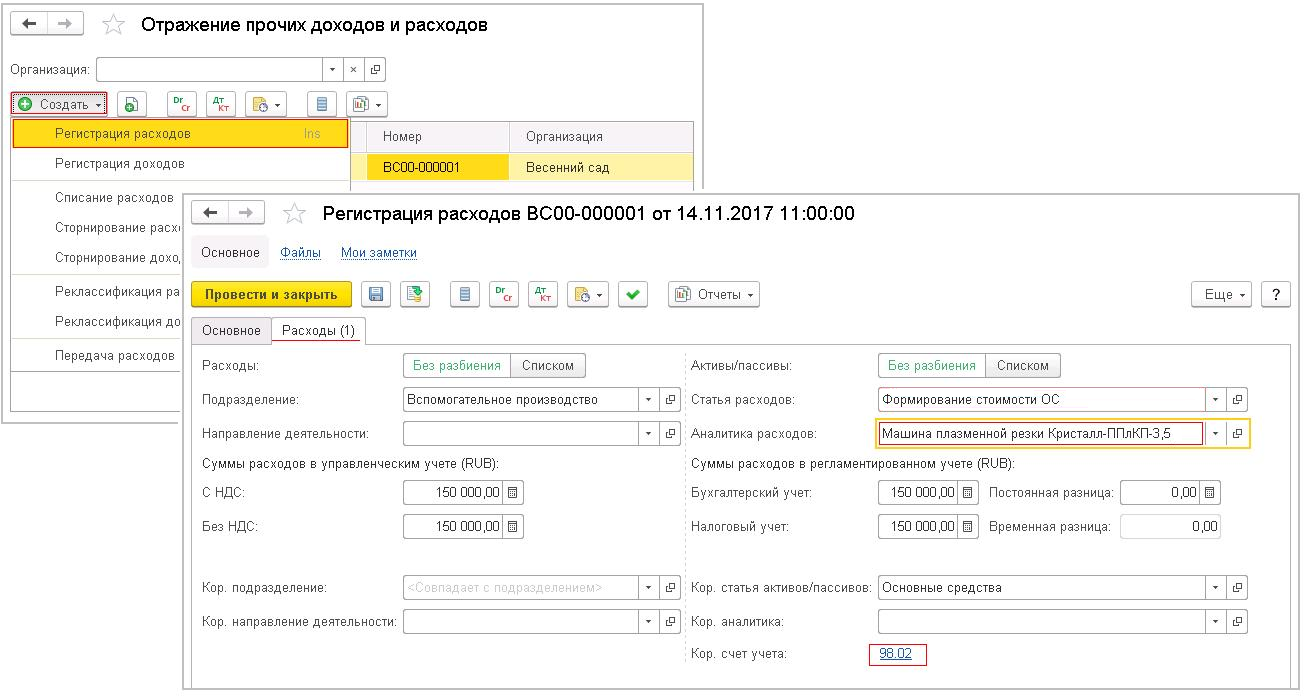Screen dimensions: 1314x700
Task: Select Без разбиения for Расходы
Action: click(457, 365)
